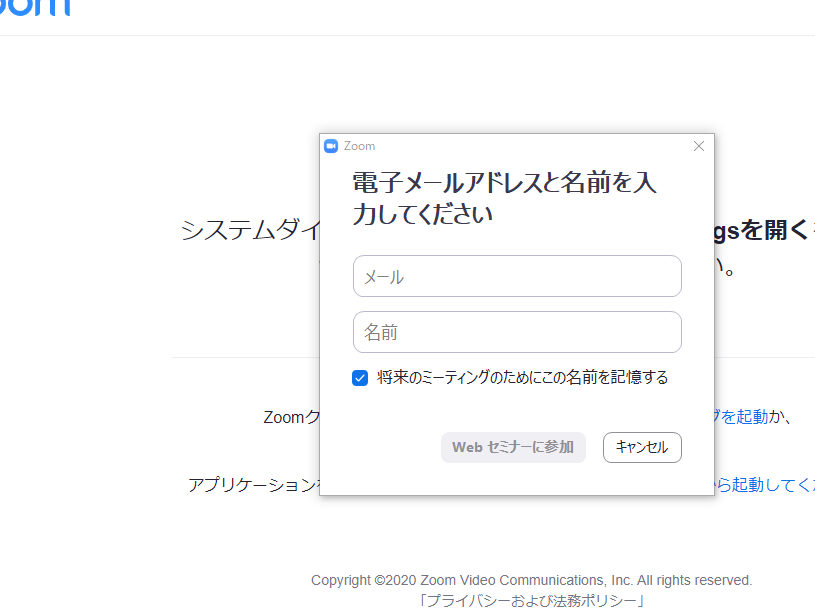
Task: Open the 「プライバシーおよび法務ポリシー」 link
Action: (532, 601)
